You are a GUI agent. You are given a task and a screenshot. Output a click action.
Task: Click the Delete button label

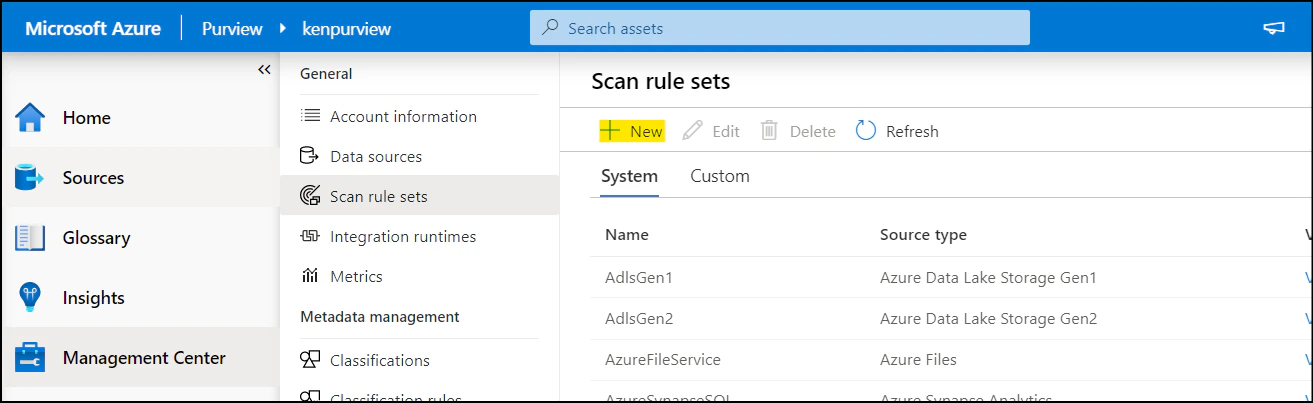pos(812,131)
